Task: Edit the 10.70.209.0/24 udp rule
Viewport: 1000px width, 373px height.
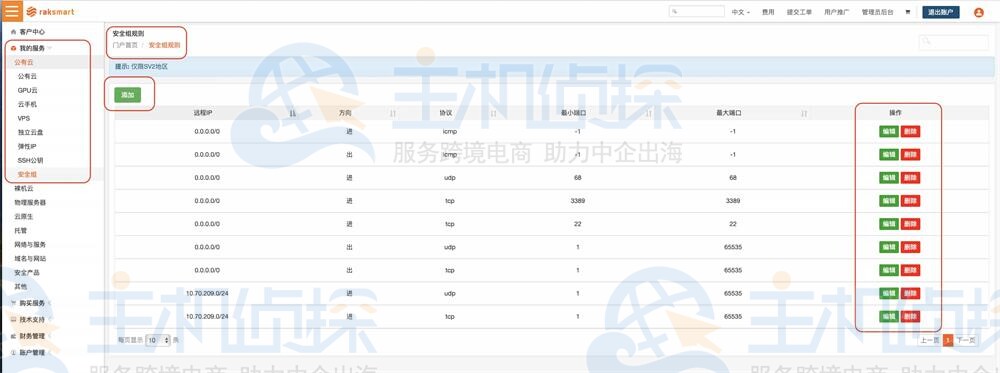Action: coord(888,293)
